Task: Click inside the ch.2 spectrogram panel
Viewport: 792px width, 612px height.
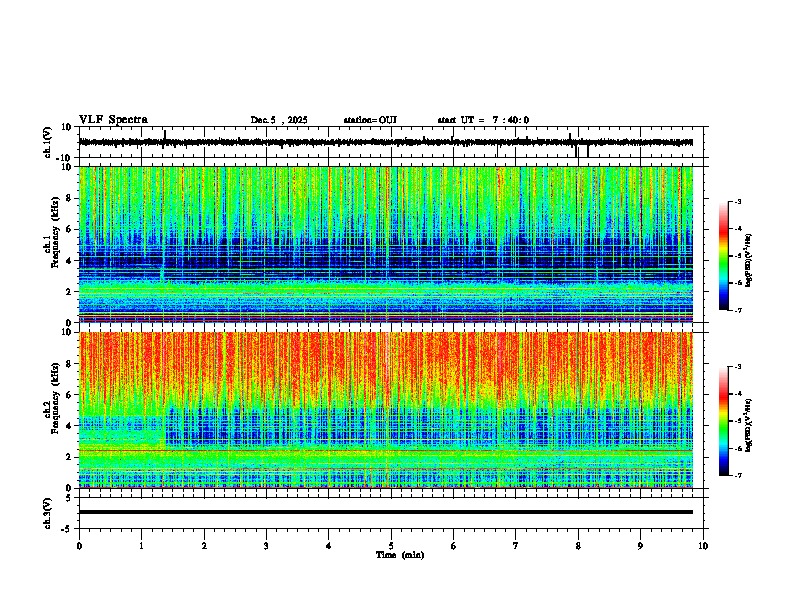Action: point(386,410)
